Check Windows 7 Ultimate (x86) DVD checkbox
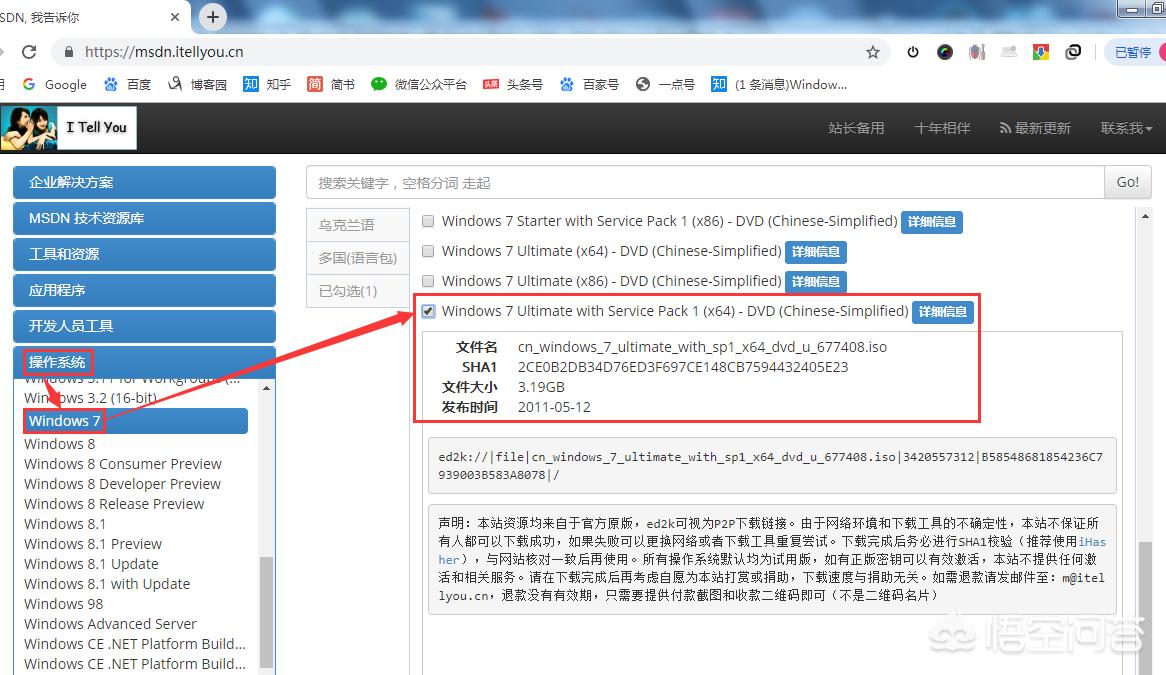This screenshot has width=1166, height=675. click(x=428, y=281)
